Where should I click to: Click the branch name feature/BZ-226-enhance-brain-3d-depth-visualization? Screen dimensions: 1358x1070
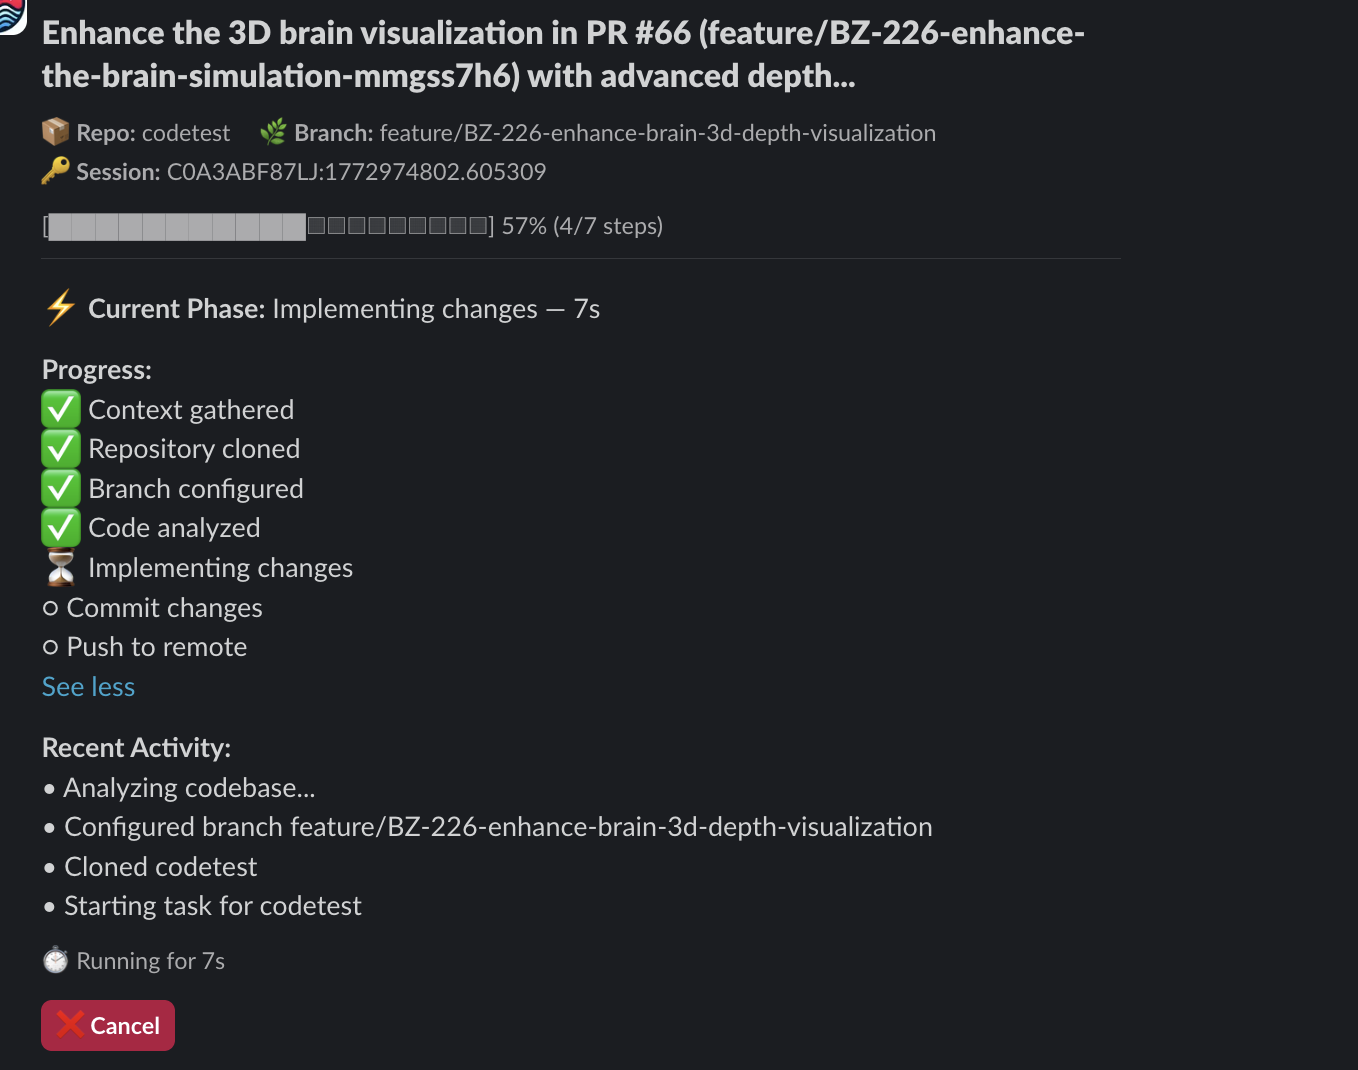point(657,132)
